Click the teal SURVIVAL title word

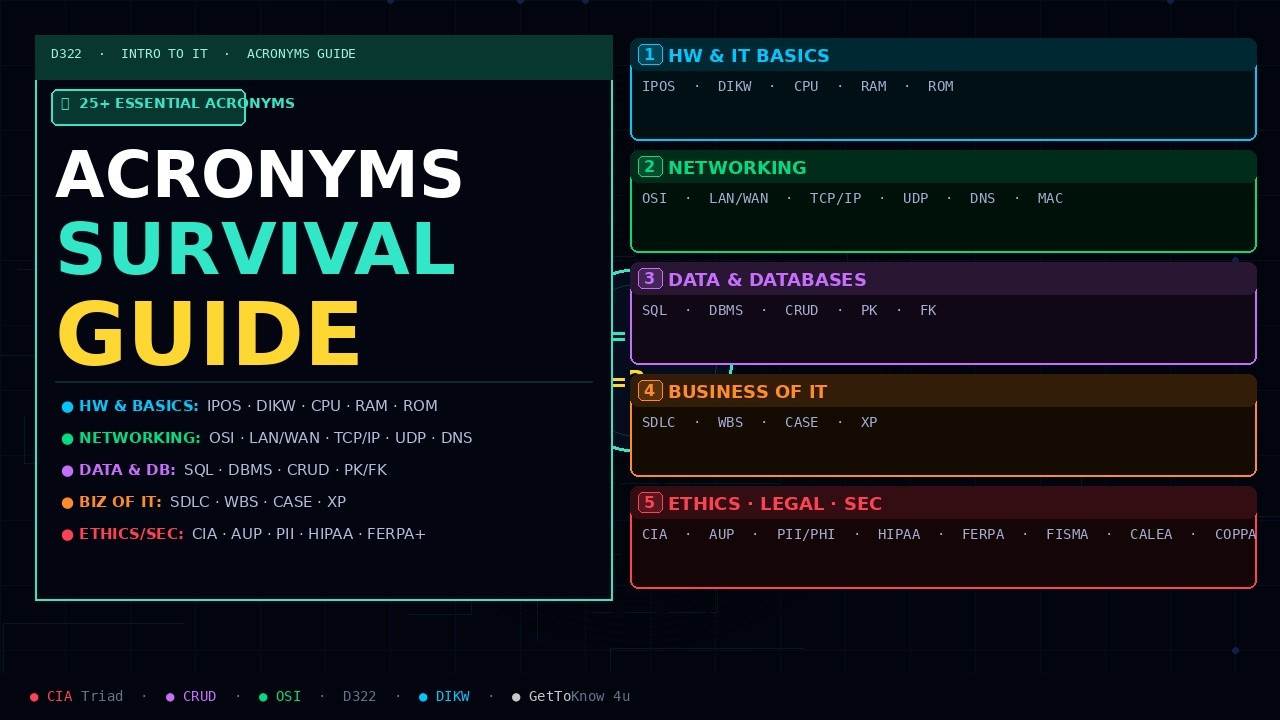(256, 249)
